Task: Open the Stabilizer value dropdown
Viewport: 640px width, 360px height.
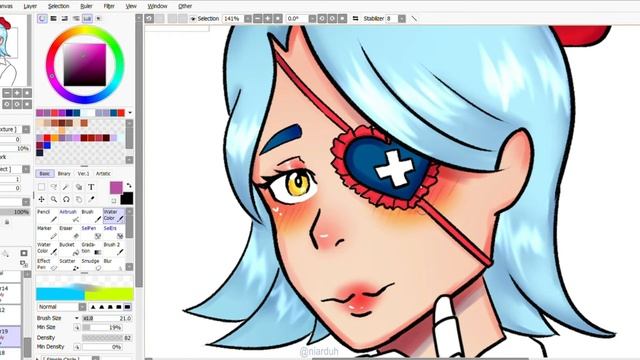Action: (x=402, y=19)
